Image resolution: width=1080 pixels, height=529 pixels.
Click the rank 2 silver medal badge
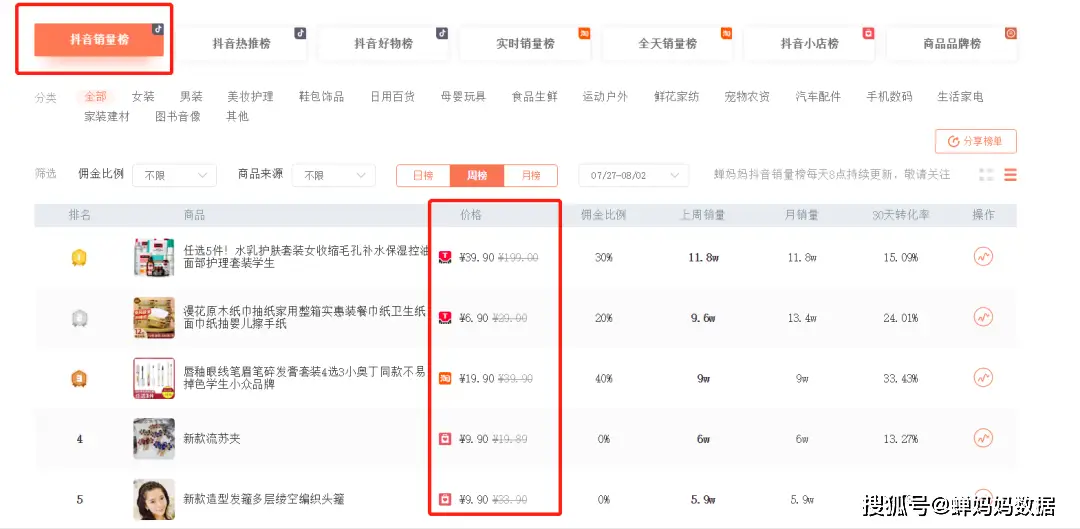point(79,318)
